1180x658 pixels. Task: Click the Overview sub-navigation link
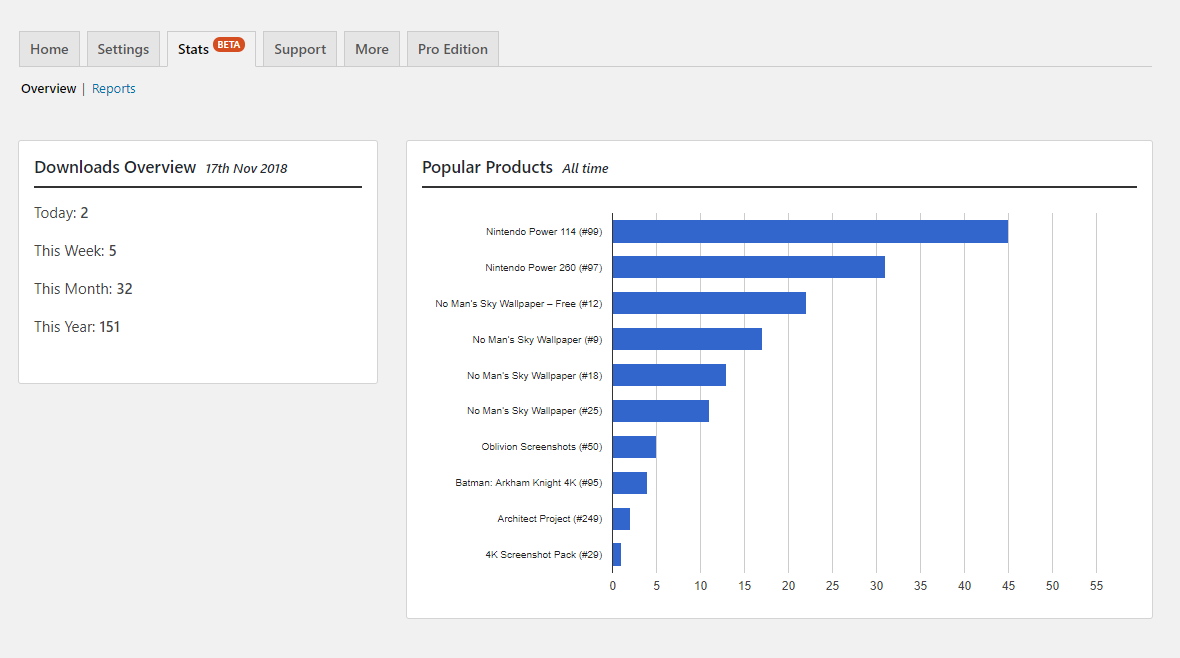(48, 89)
